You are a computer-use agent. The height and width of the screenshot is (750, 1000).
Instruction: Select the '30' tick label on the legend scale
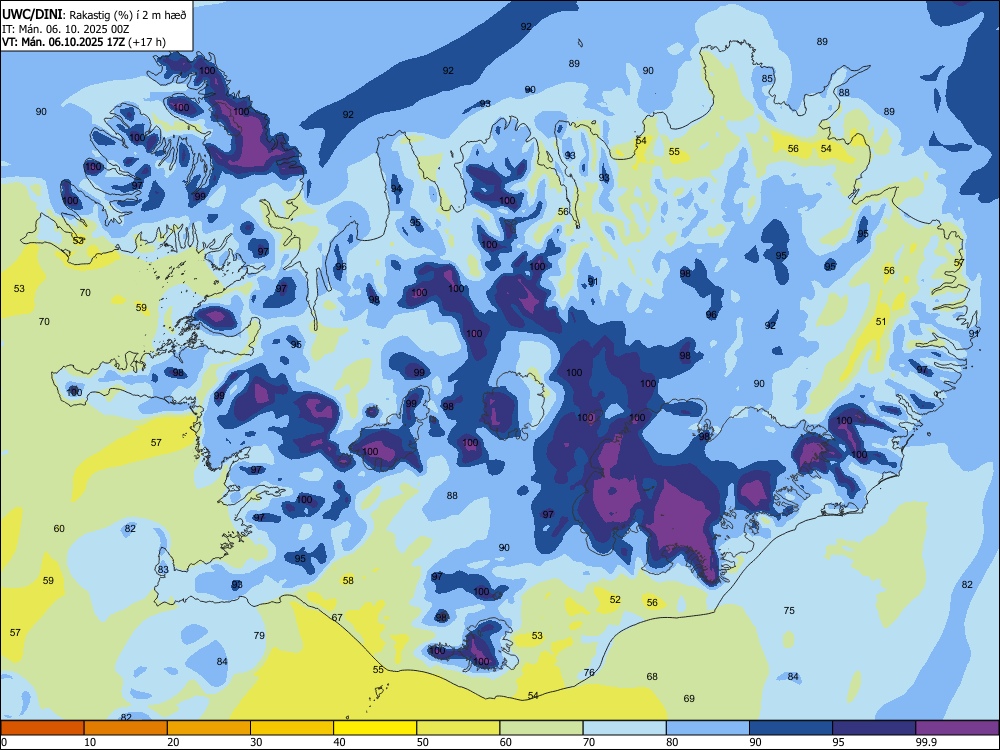(256, 742)
